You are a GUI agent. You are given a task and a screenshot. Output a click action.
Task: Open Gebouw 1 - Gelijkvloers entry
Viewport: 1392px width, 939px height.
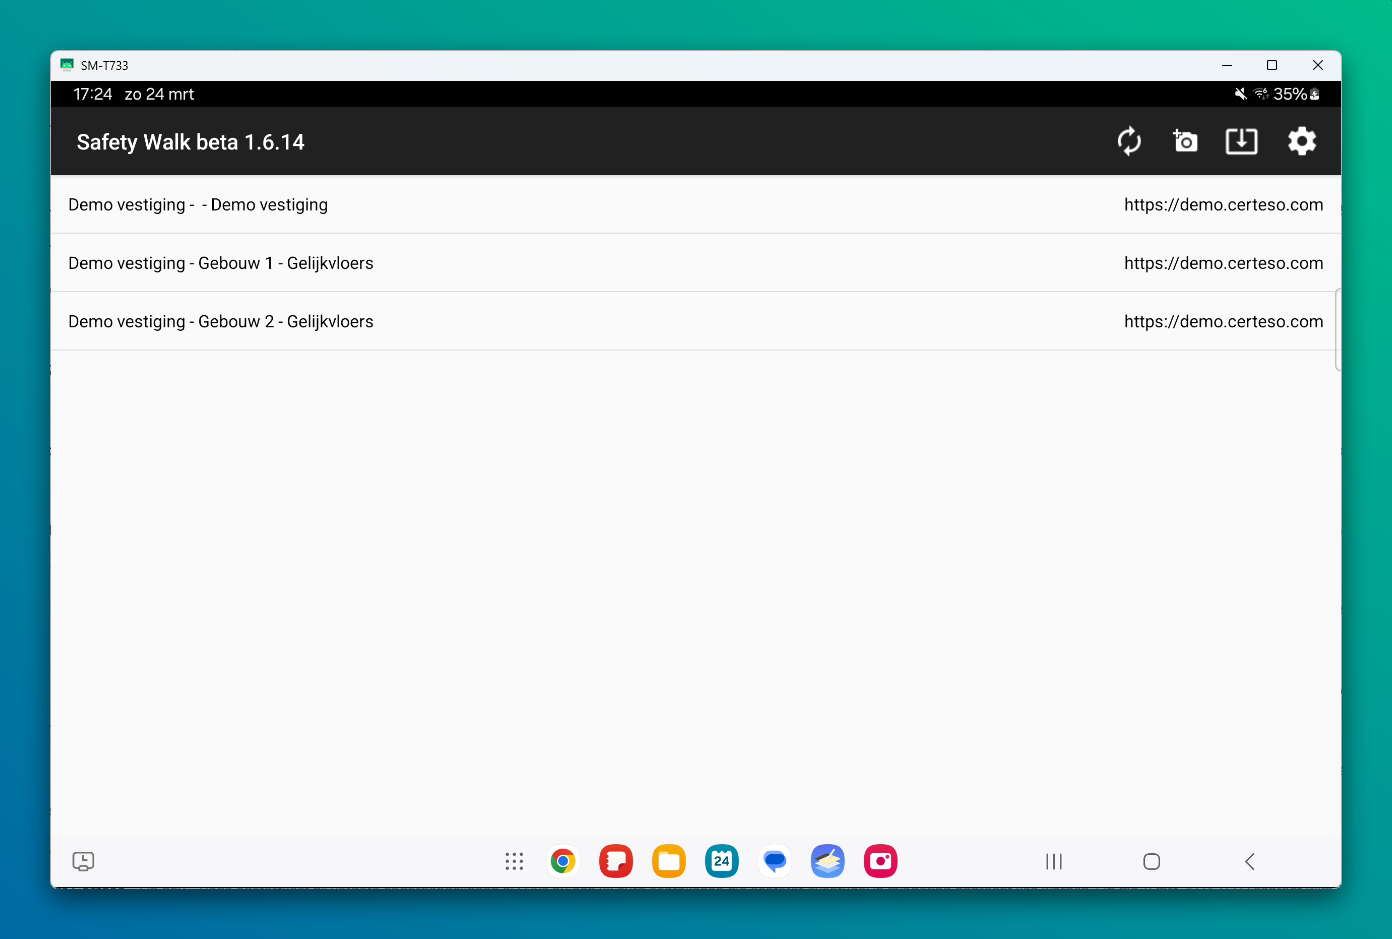(x=221, y=263)
